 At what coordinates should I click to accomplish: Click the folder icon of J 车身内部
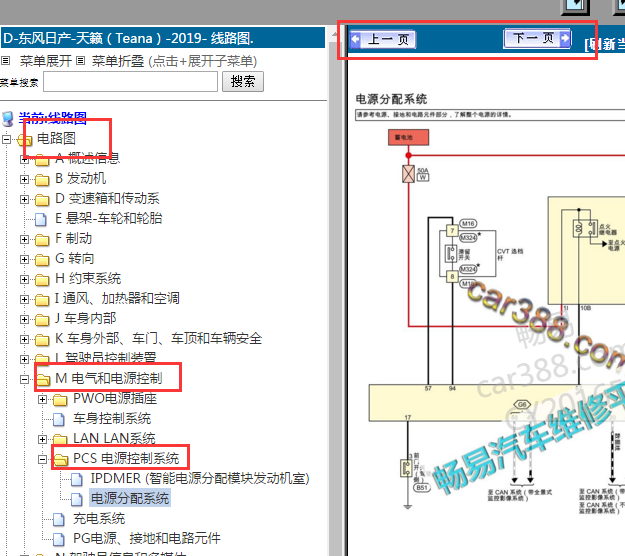42,320
